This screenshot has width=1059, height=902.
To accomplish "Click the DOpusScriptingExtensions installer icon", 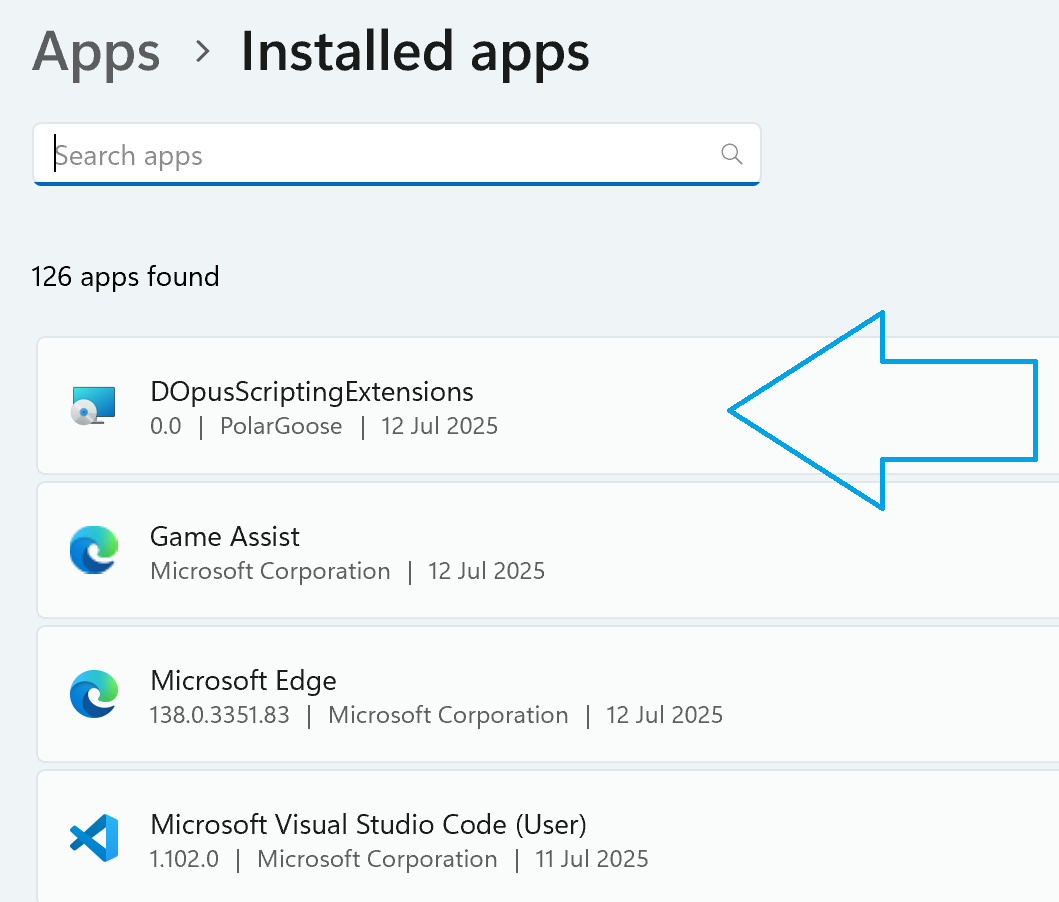I will [x=93, y=406].
